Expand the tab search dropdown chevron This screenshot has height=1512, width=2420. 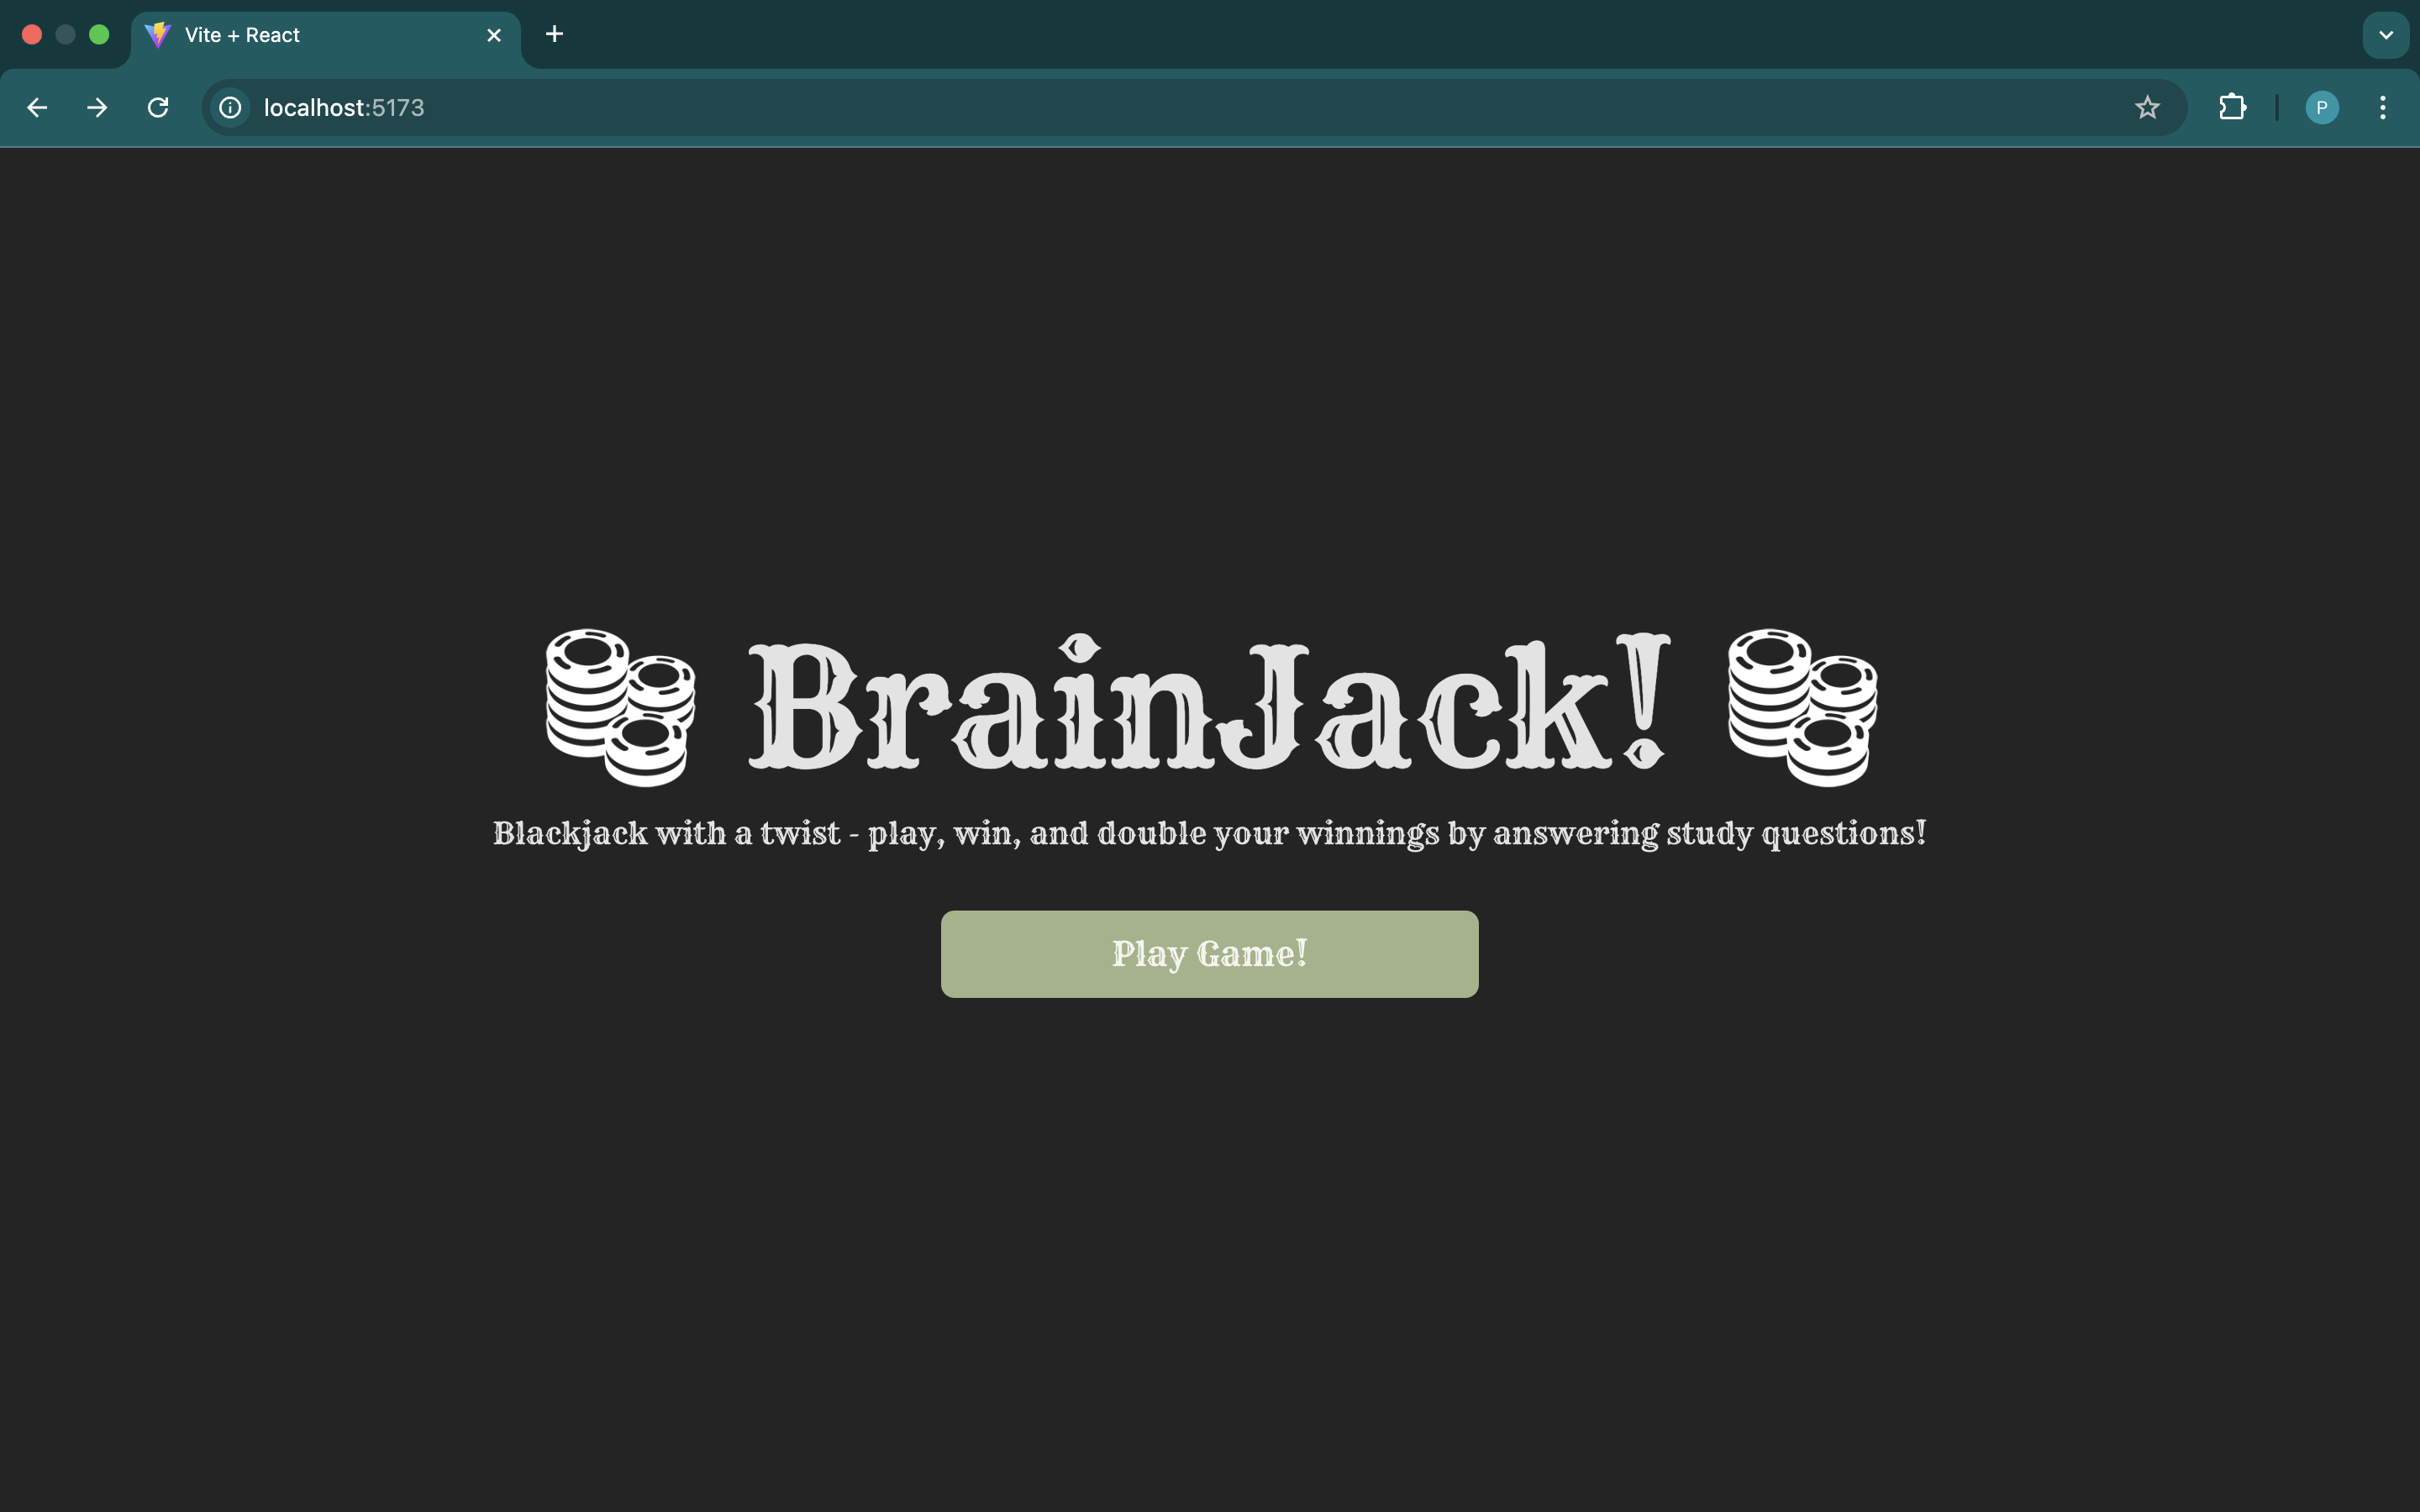tap(2385, 35)
